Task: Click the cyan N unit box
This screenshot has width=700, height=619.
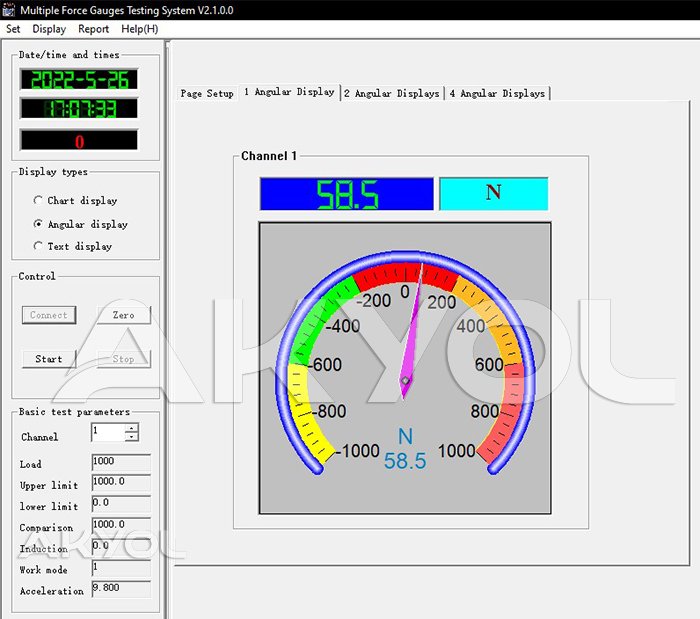Action: [x=493, y=194]
